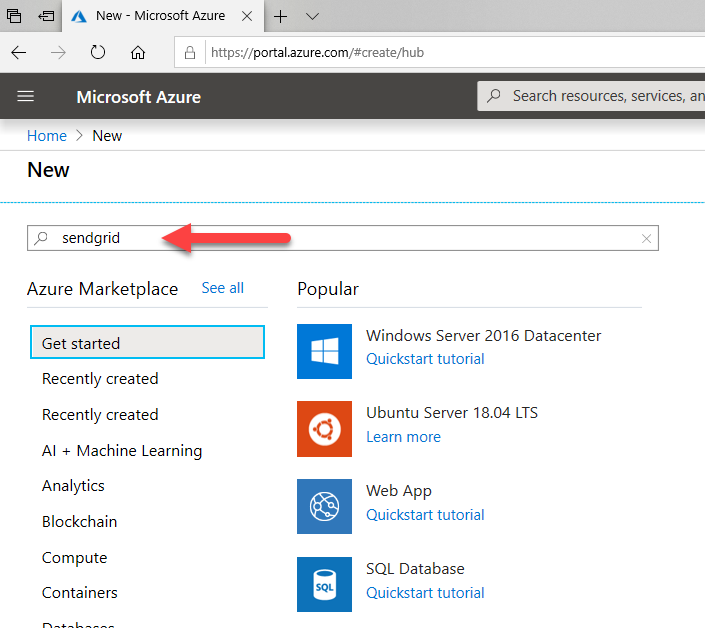This screenshot has width=705, height=628.
Task: Select the Containers category
Action: click(80, 592)
